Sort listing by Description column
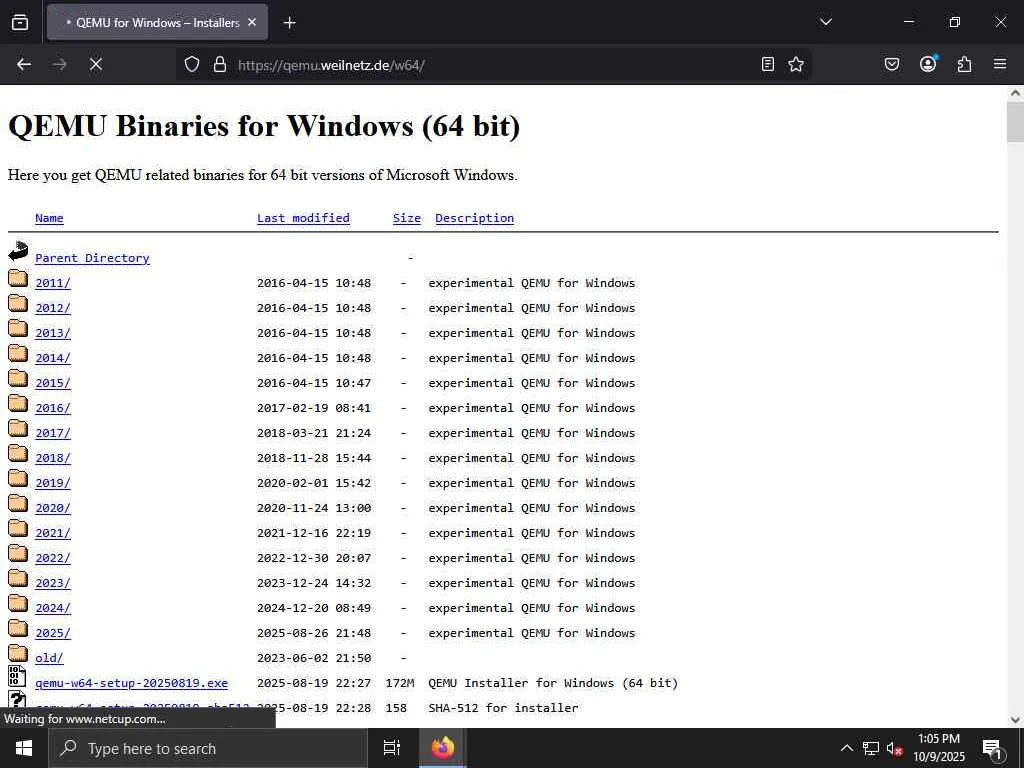This screenshot has height=768, width=1024. point(475,218)
